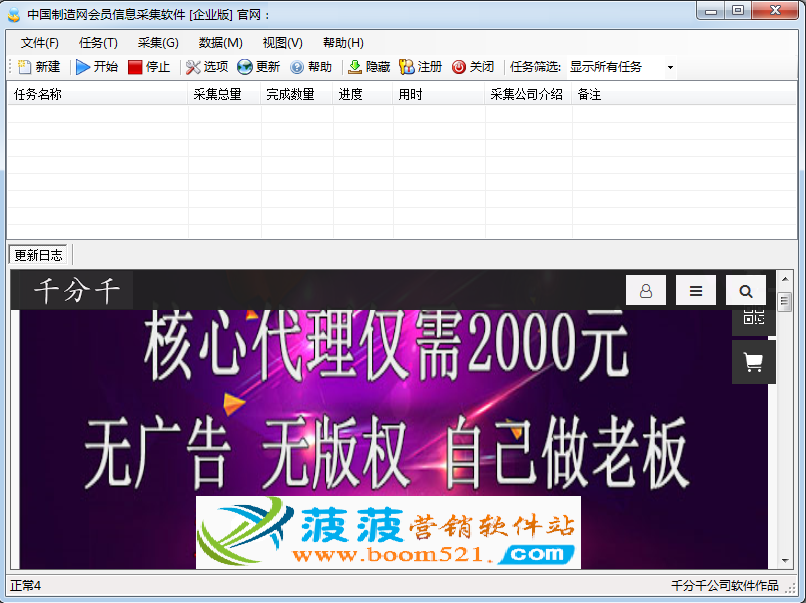This screenshot has width=806, height=603.
Task: Sort by the 用时 column header
Action: click(439, 95)
